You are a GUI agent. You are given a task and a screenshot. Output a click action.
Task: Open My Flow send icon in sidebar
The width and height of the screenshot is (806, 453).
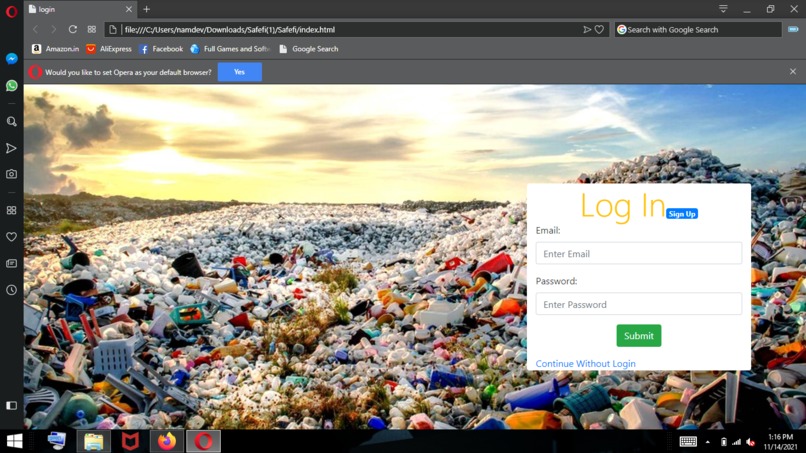(x=11, y=149)
